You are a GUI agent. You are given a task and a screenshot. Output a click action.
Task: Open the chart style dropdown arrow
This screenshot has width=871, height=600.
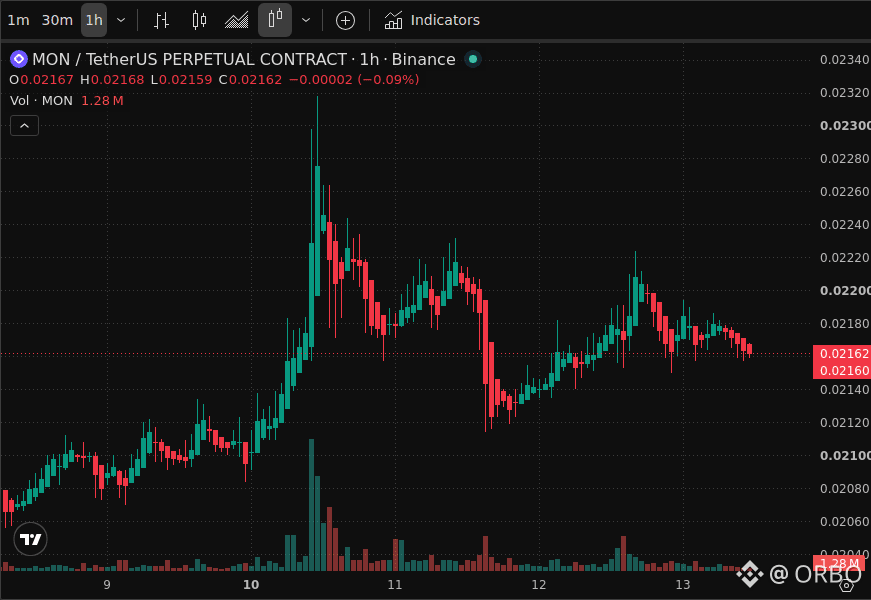point(306,21)
